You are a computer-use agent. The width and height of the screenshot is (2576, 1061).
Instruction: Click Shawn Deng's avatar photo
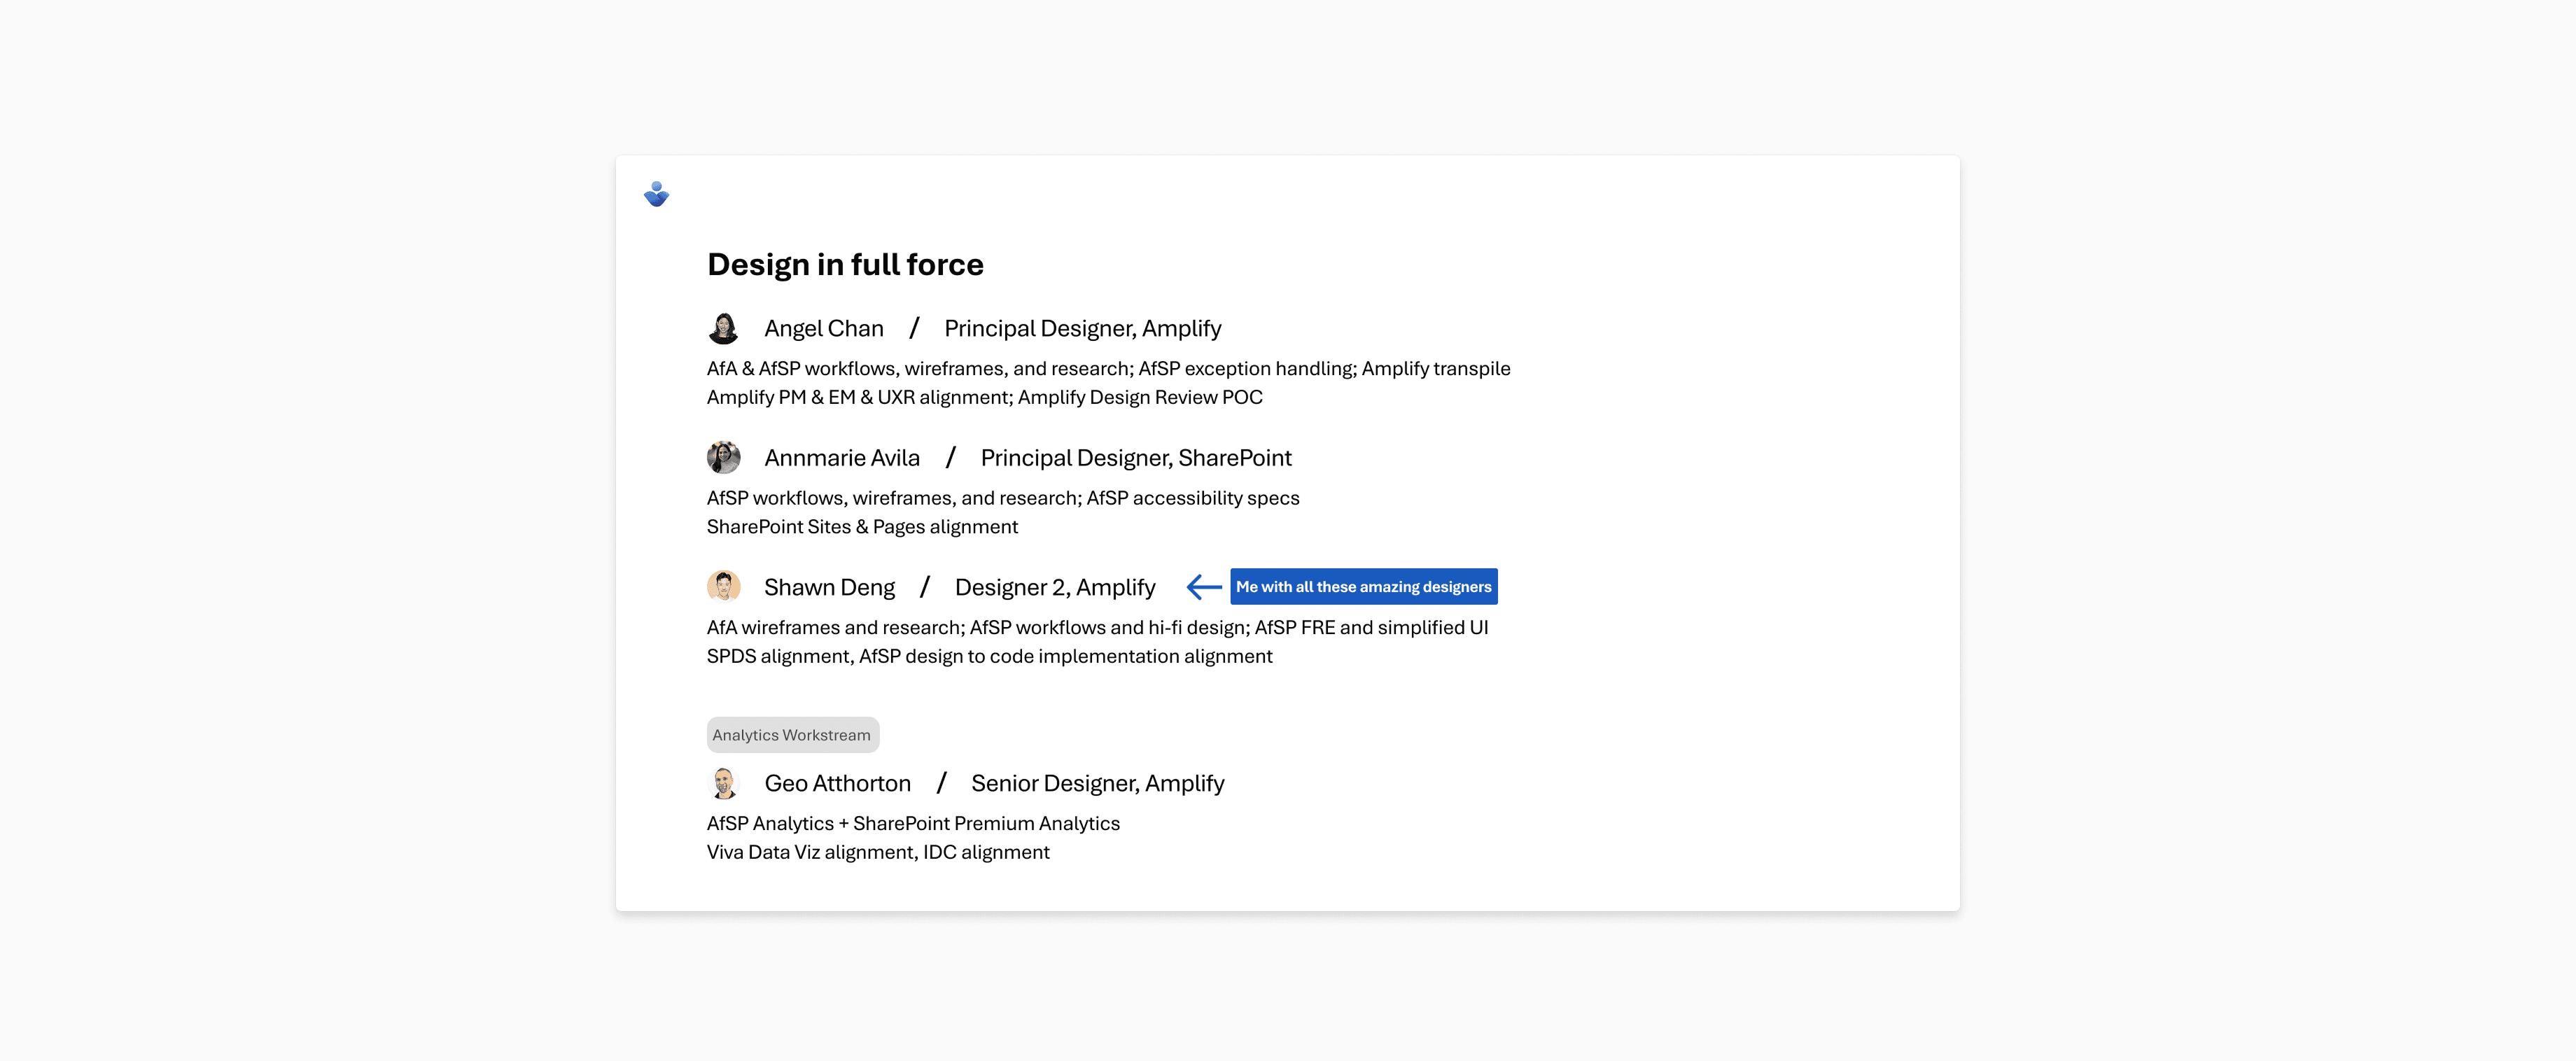723,586
